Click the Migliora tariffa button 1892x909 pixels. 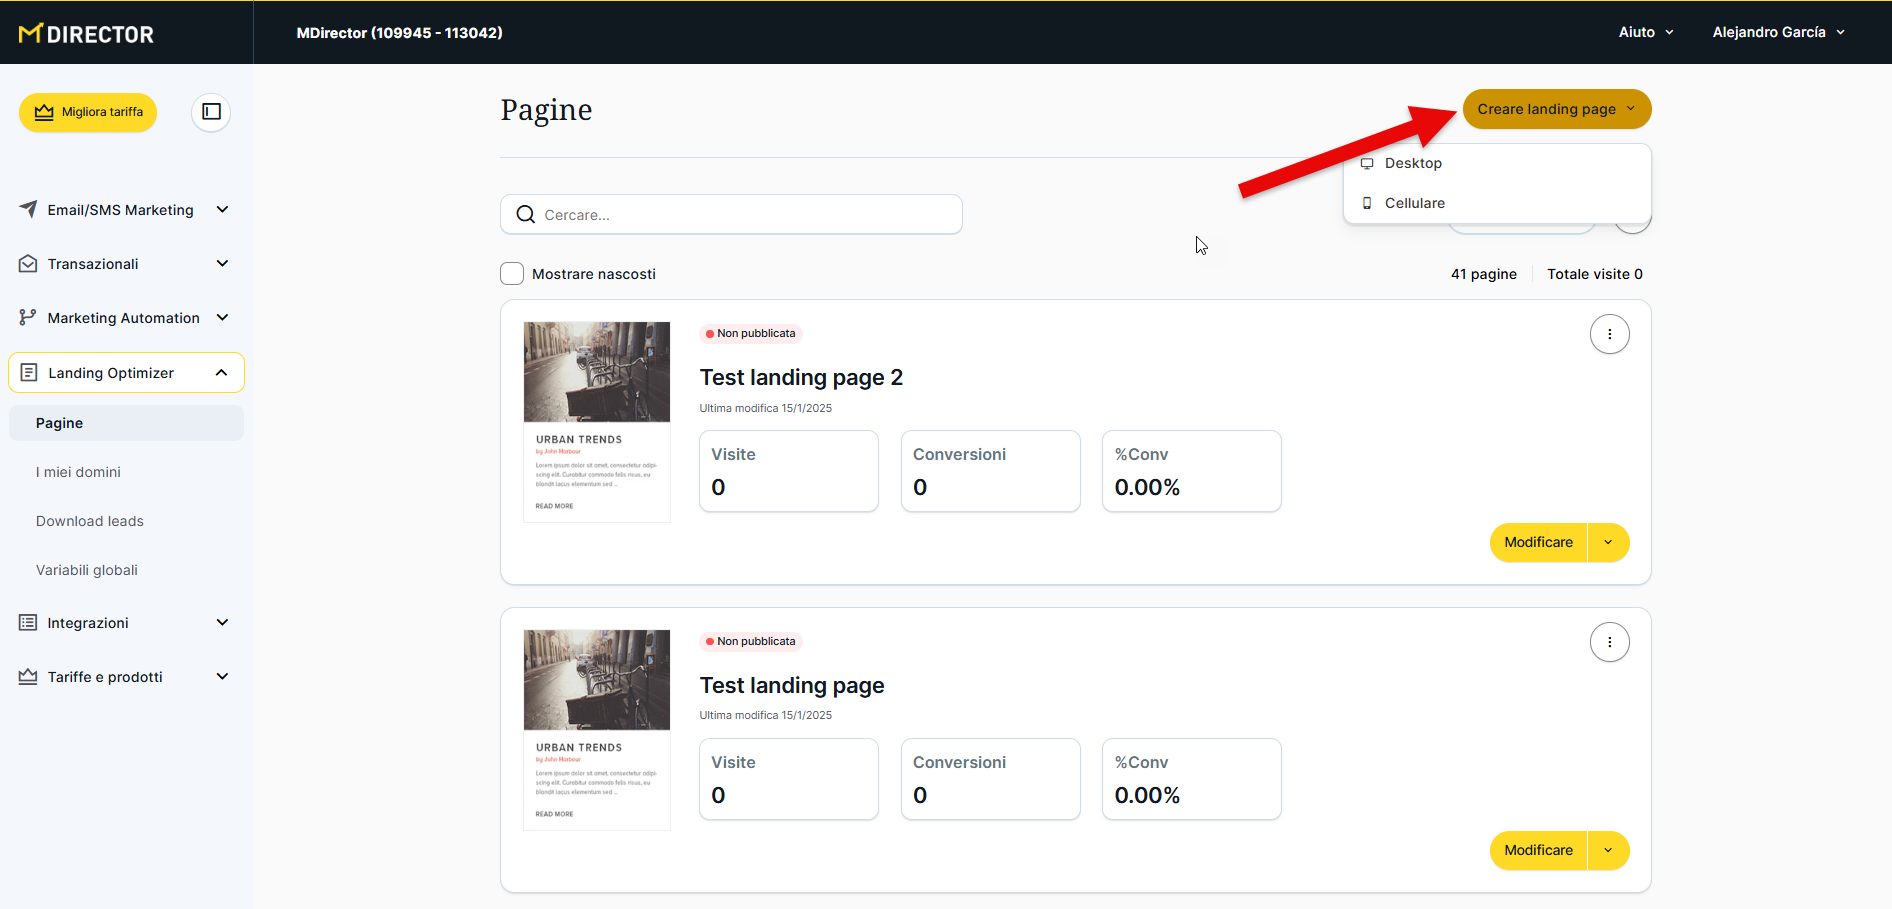tap(88, 112)
